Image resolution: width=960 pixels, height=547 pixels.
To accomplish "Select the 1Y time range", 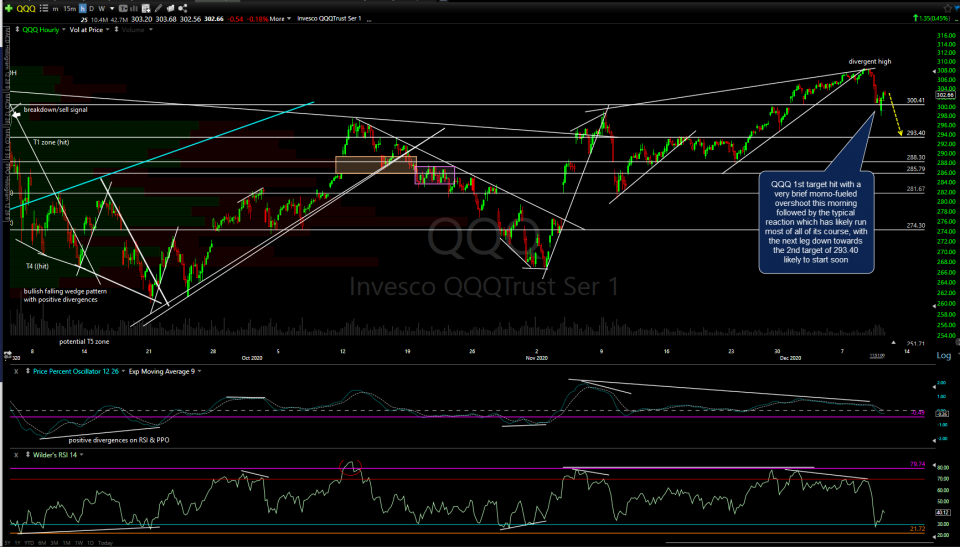I will (18, 543).
